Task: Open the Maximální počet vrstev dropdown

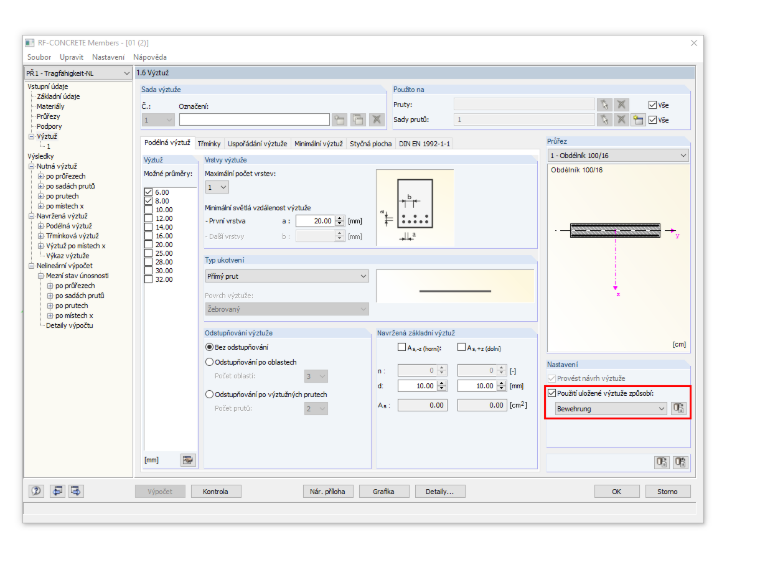Action: click(x=217, y=187)
